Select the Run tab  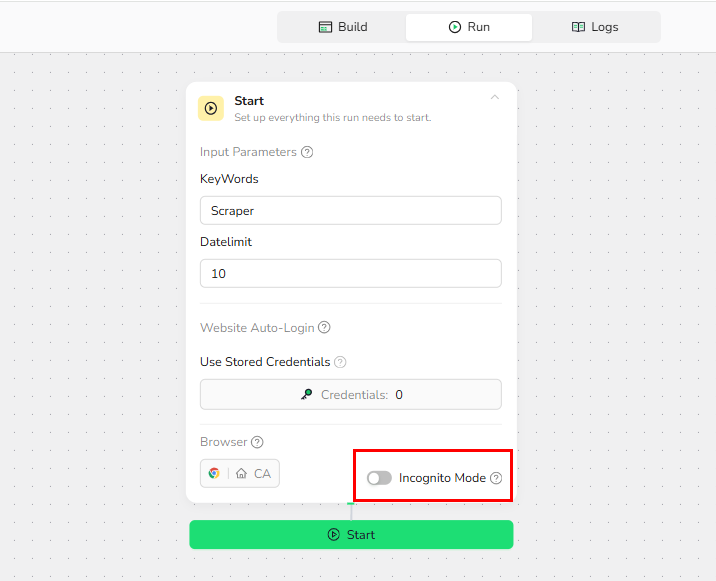pyautogui.click(x=469, y=27)
